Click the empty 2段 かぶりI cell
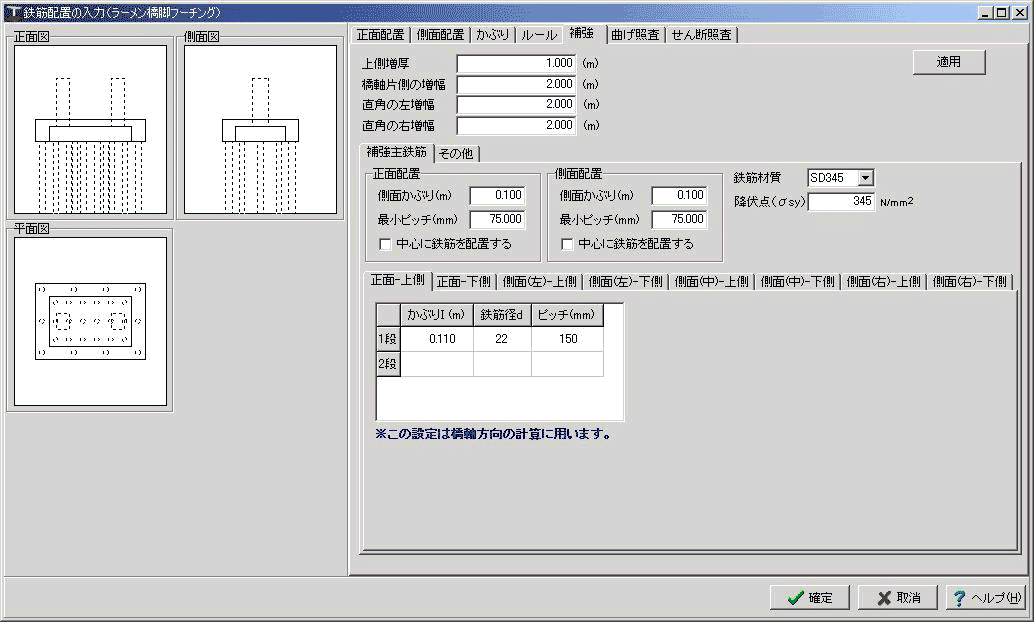 click(437, 363)
